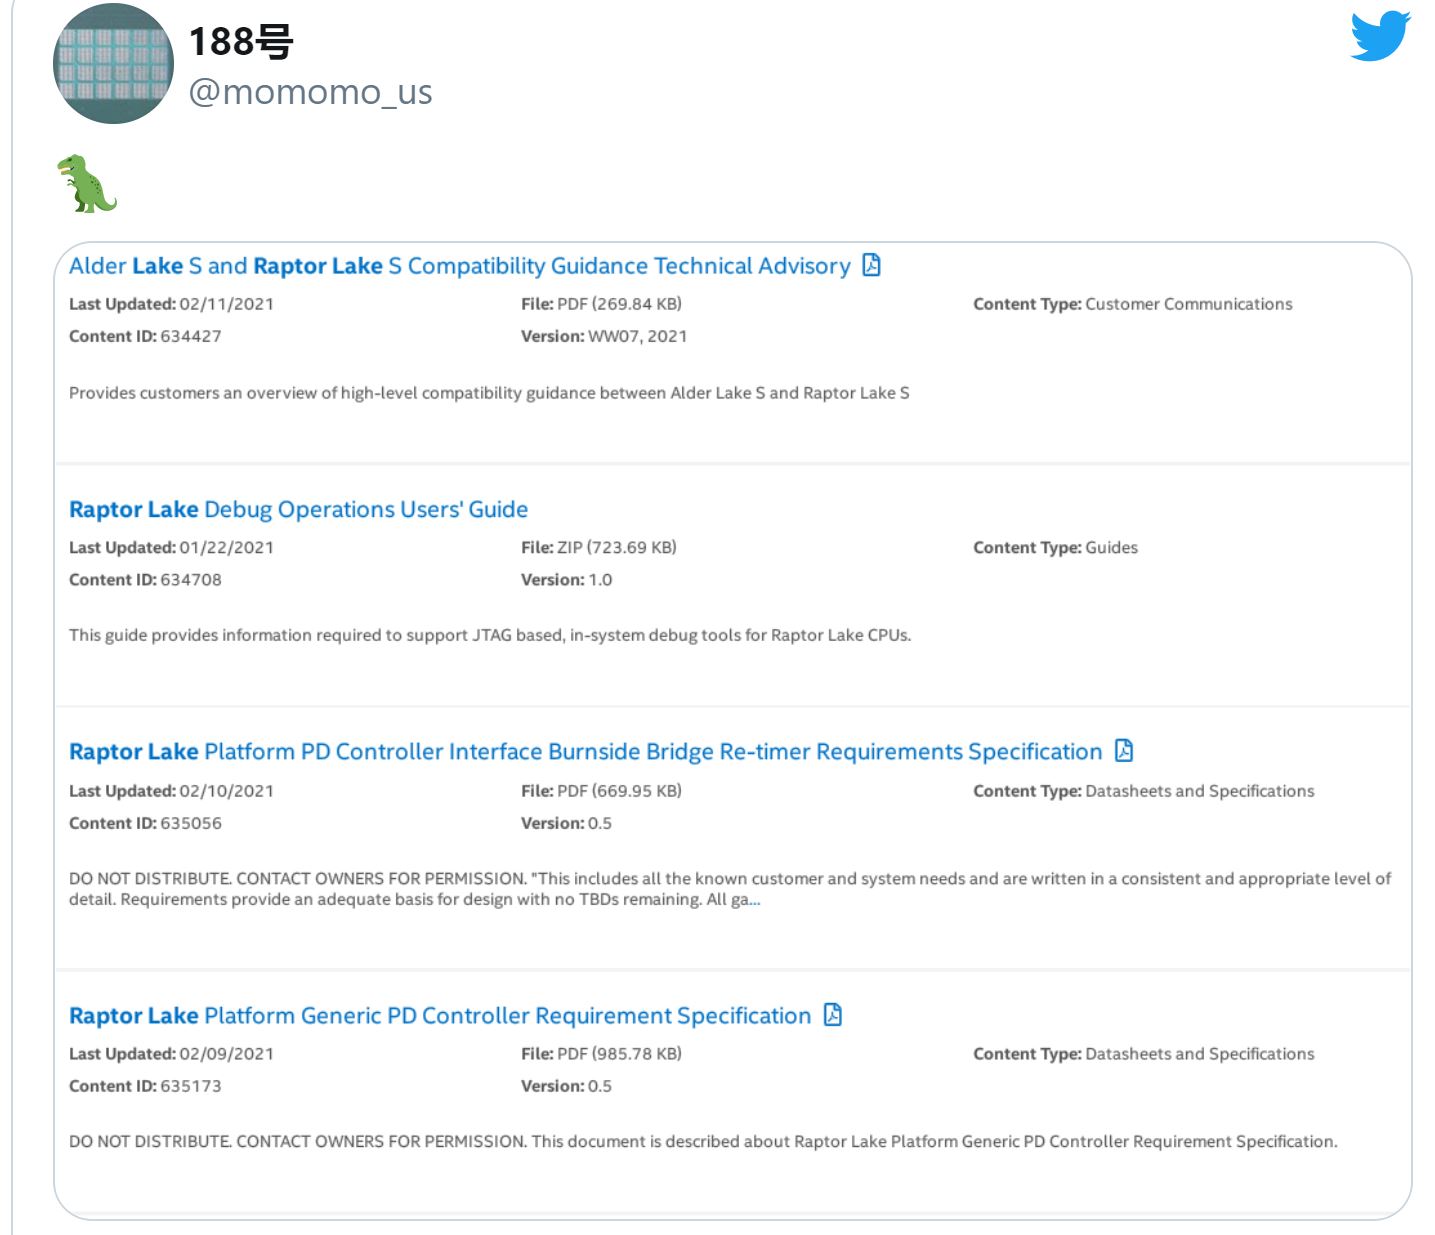Click the 188号 display name
1435x1235 pixels.
coord(241,42)
